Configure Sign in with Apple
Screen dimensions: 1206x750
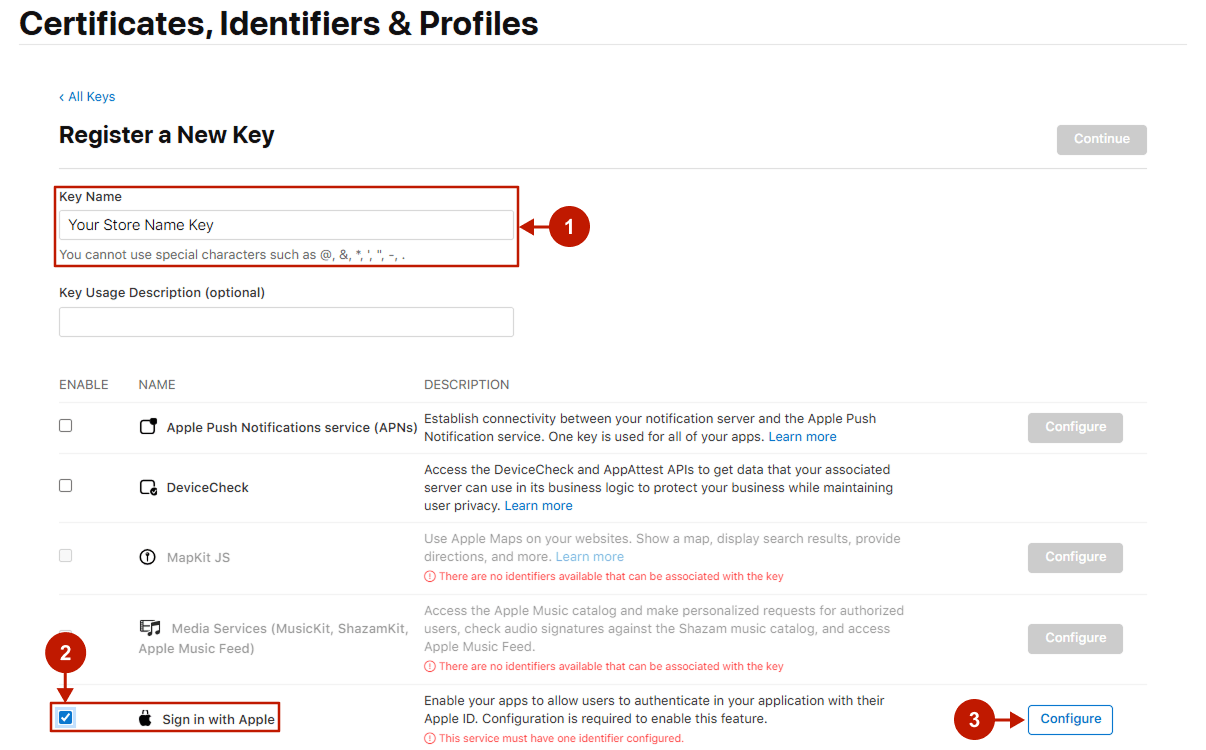[x=1070, y=719]
